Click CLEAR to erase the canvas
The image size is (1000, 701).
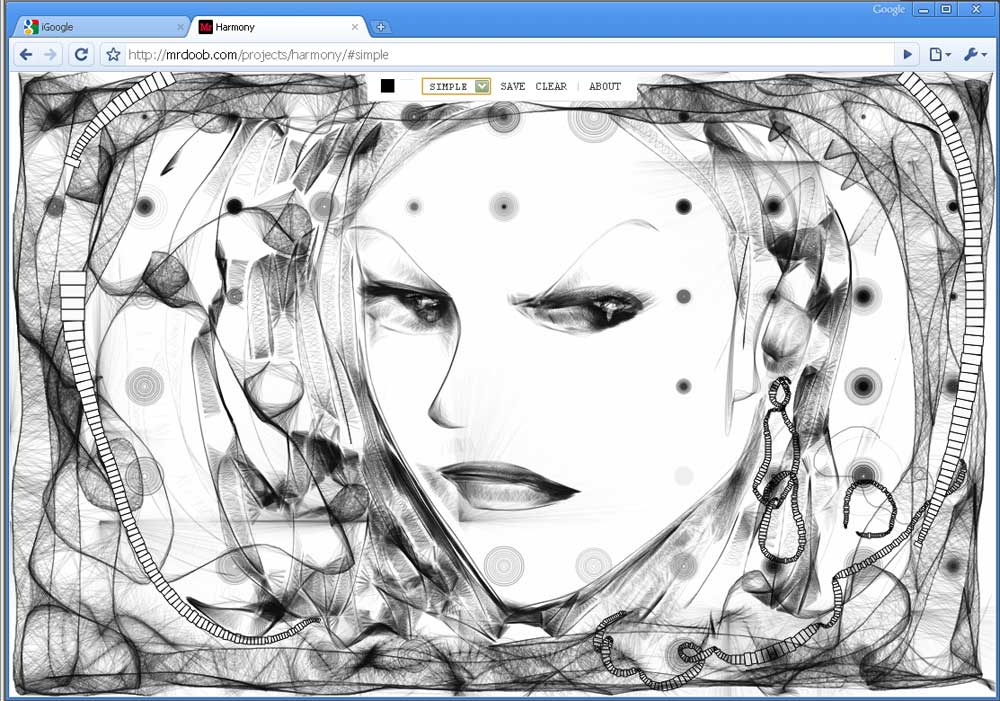[x=551, y=87]
